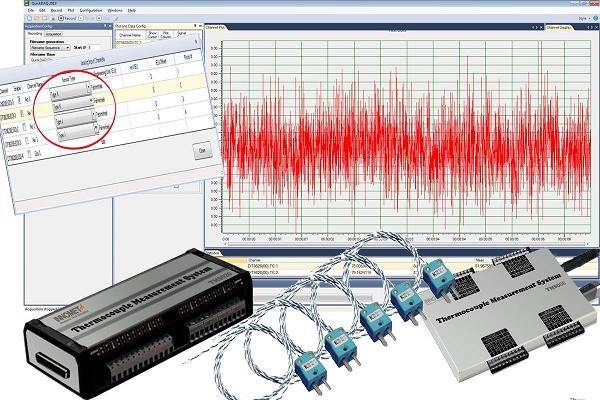This screenshot has height=400, width=600.
Task: Close the Plot and Data Config panel
Action: click(x=200, y=26)
